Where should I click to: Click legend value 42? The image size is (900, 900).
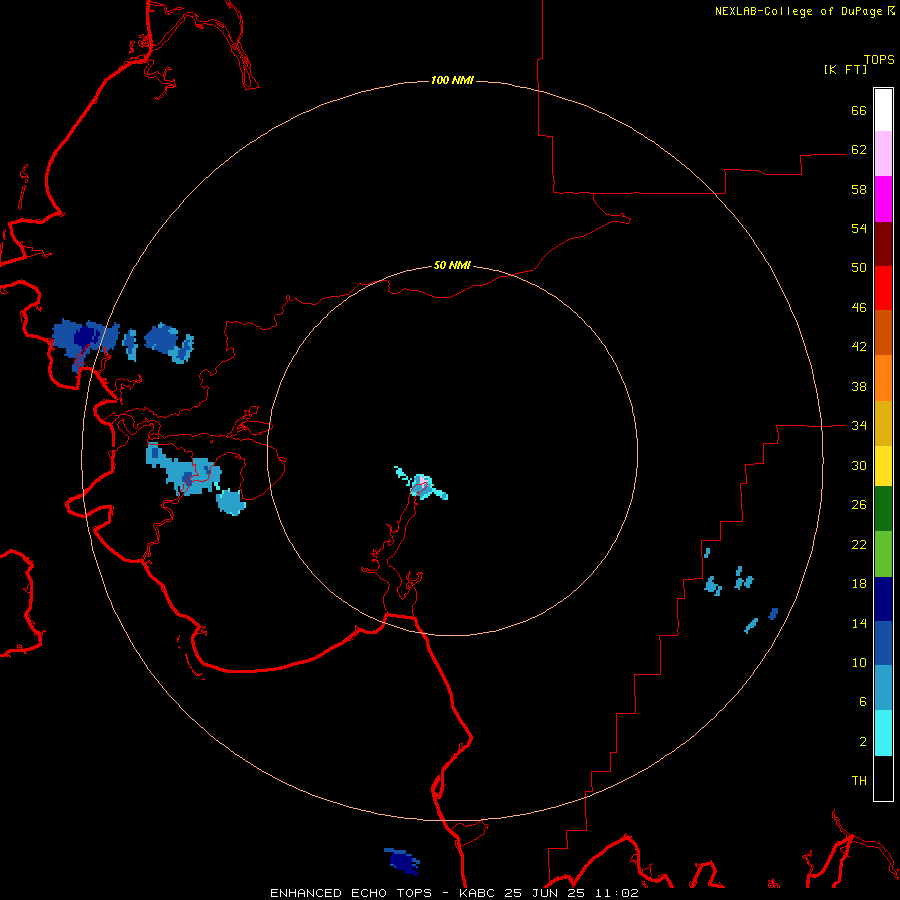coord(859,347)
